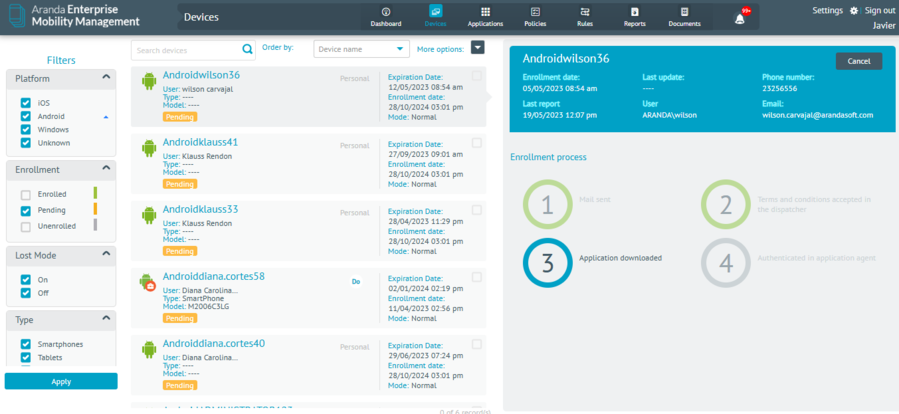Viewport: 899px width, 414px height.
Task: Click the Do badge on Androiddiana.cortes58
Action: click(356, 282)
